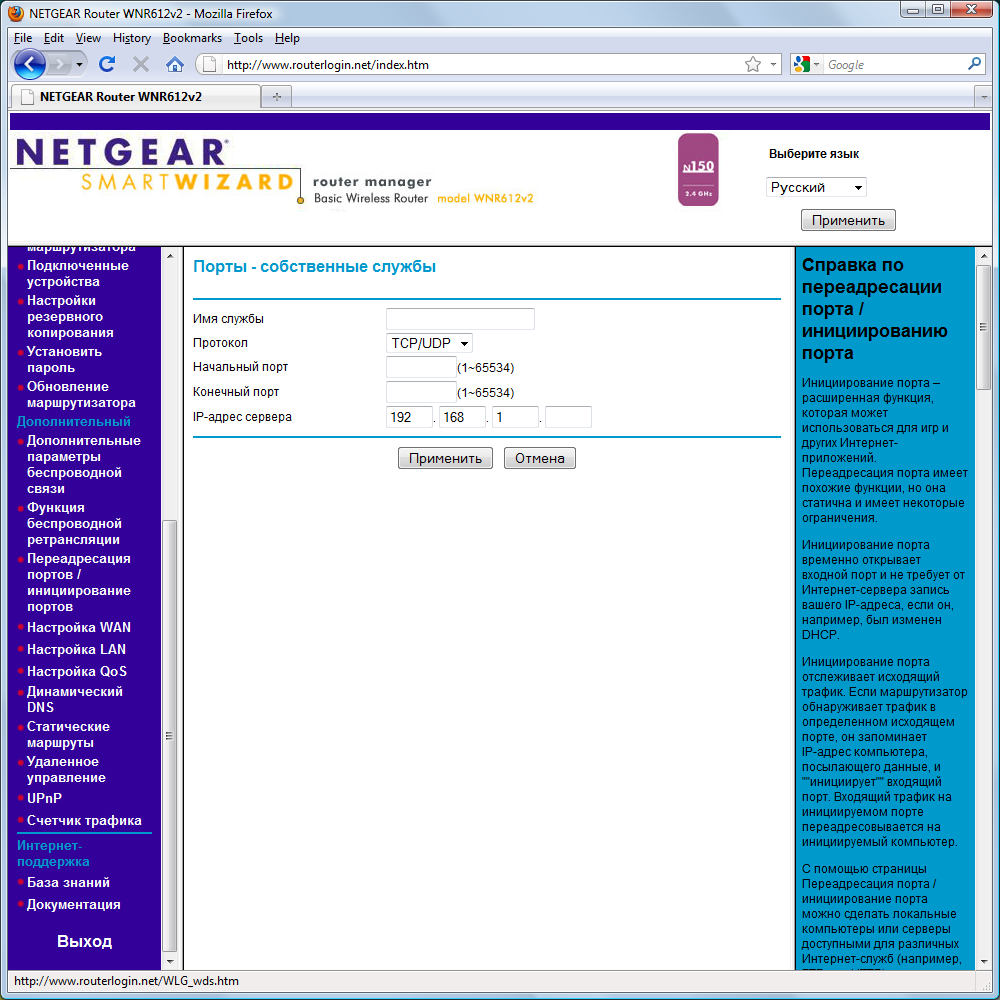The height and width of the screenshot is (1000, 1000).
Task: Open the Help menu
Action: click(x=287, y=38)
